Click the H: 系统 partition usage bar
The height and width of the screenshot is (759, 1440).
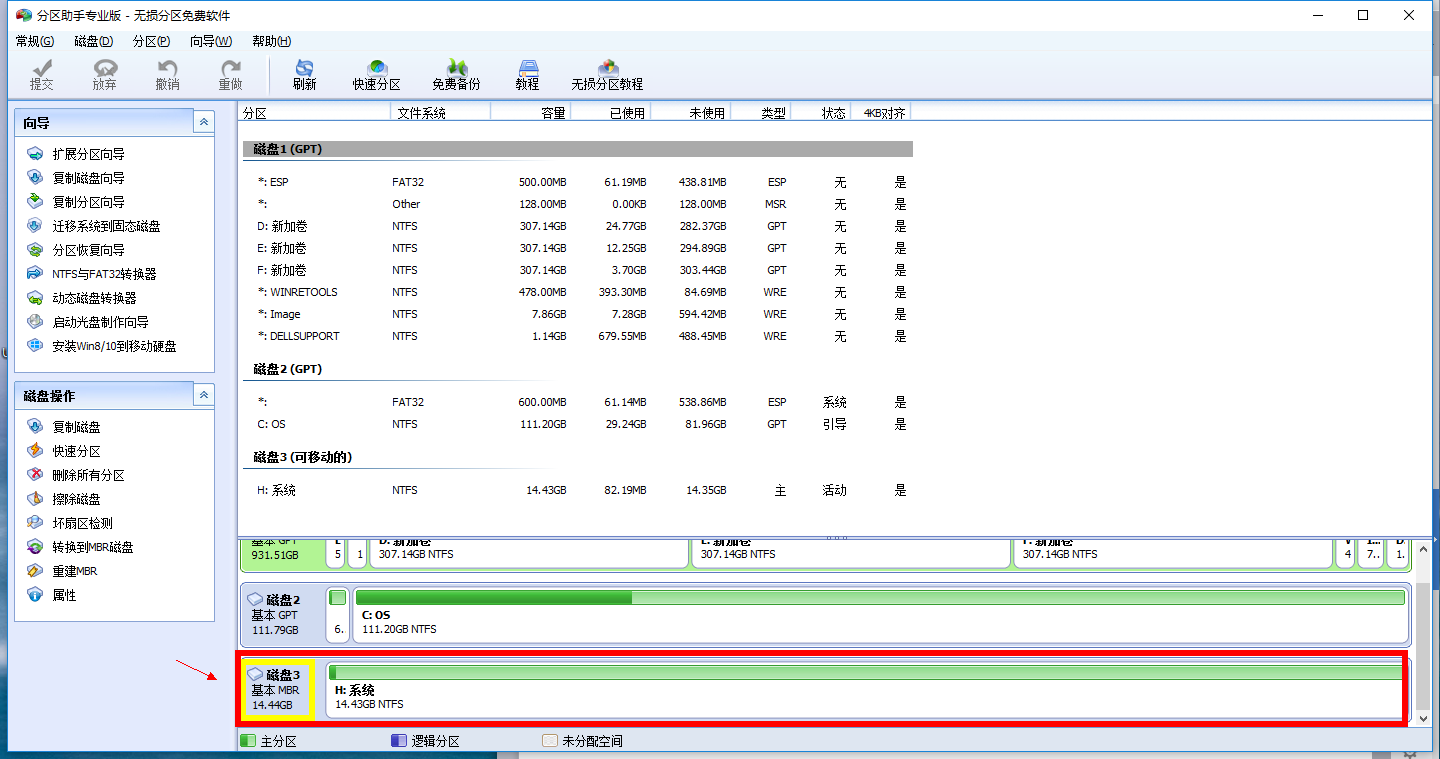point(865,673)
